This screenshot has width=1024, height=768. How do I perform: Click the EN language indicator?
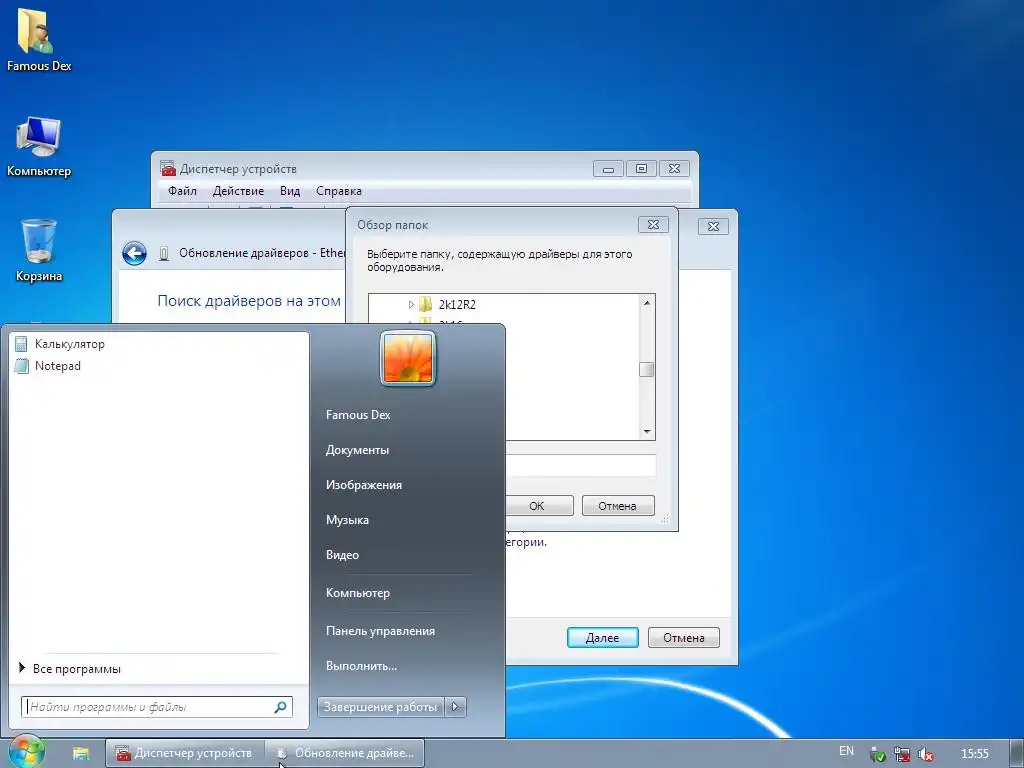[846, 751]
